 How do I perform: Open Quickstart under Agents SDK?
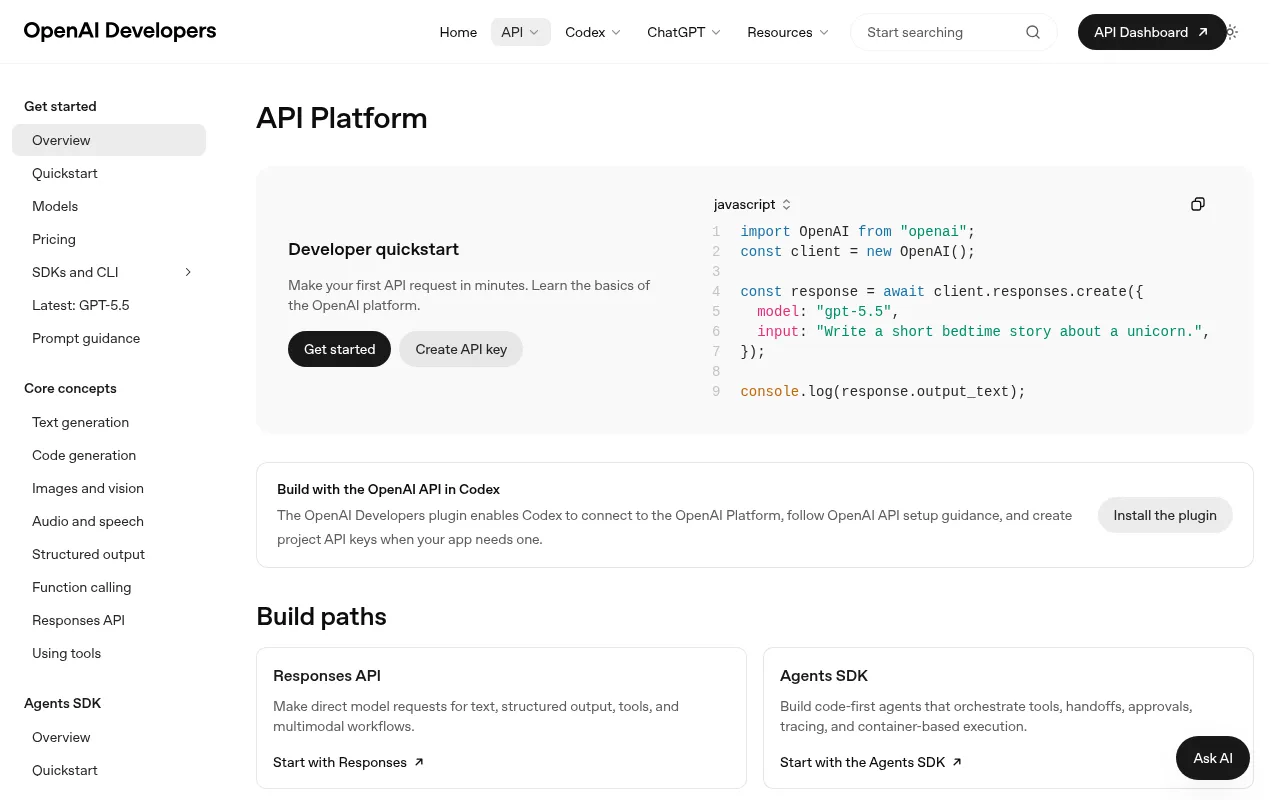[109, 770]
